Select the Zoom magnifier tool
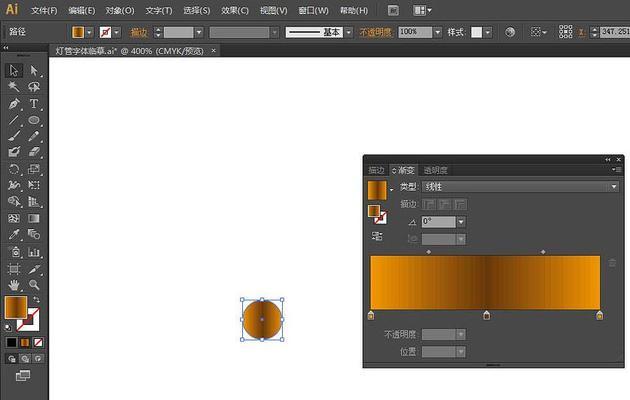This screenshot has height=400, width=630. (34, 285)
